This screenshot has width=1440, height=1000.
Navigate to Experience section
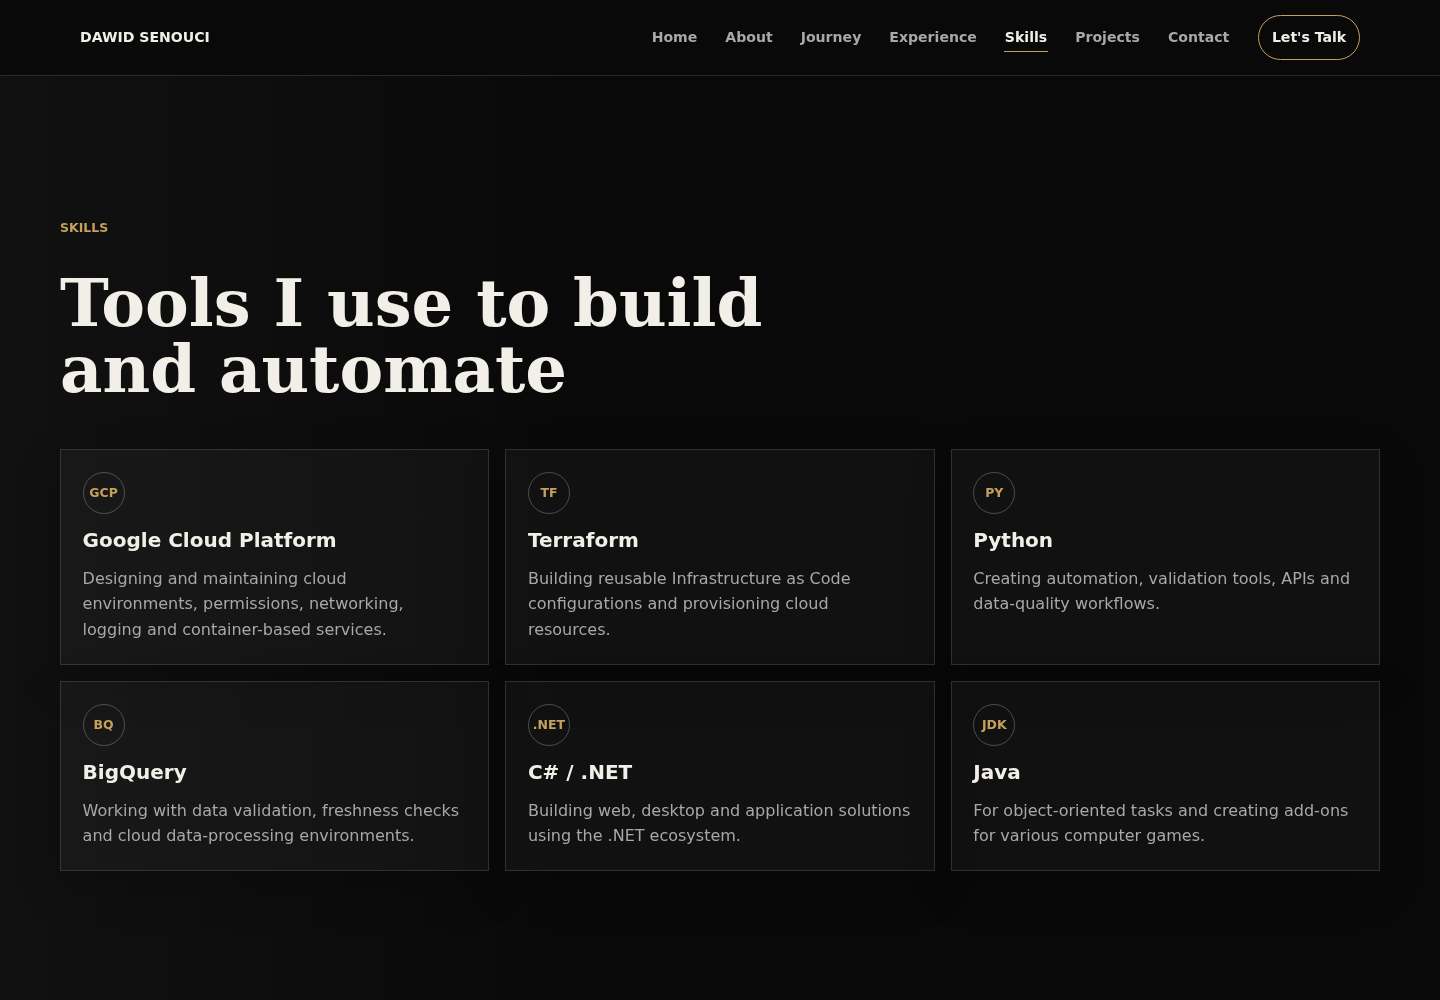(933, 37)
